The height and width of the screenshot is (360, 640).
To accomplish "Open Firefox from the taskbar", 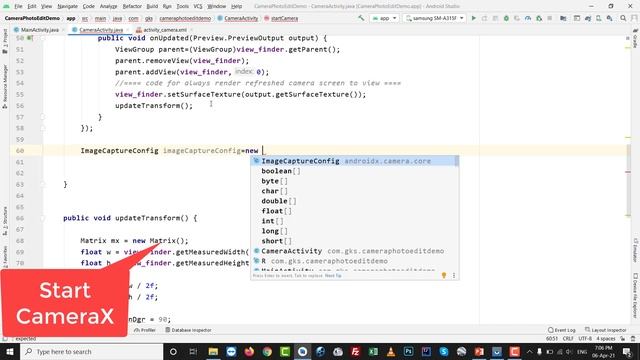I will point(249,351).
